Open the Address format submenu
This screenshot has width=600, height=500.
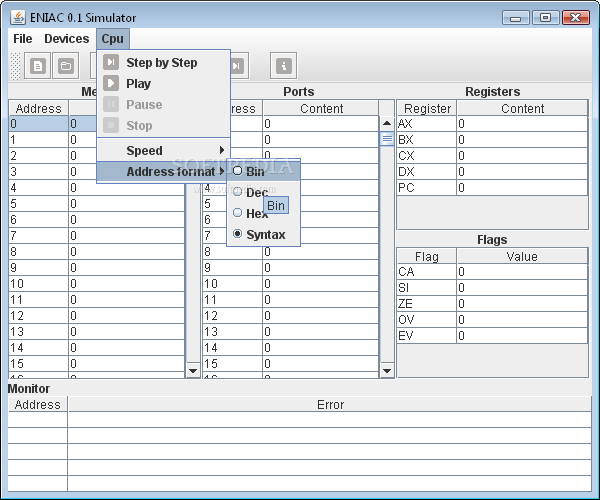click(161, 172)
